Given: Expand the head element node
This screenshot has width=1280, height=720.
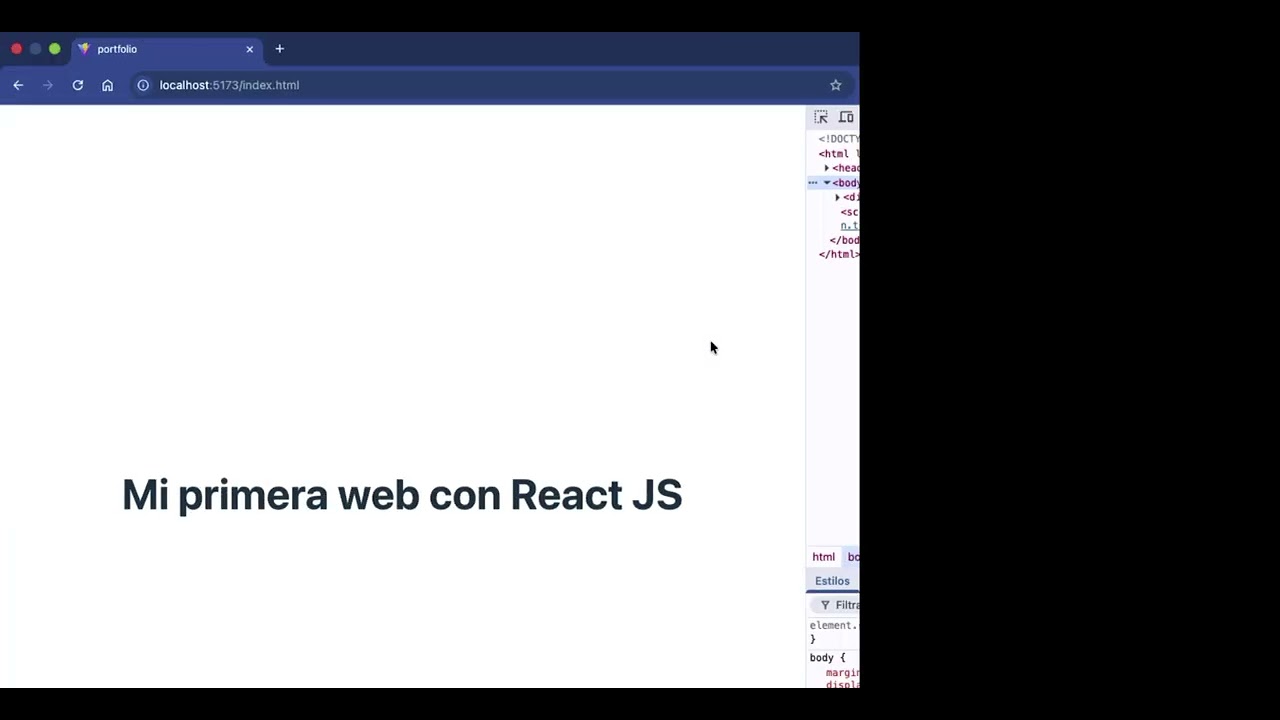Looking at the screenshot, I should [x=827, y=168].
